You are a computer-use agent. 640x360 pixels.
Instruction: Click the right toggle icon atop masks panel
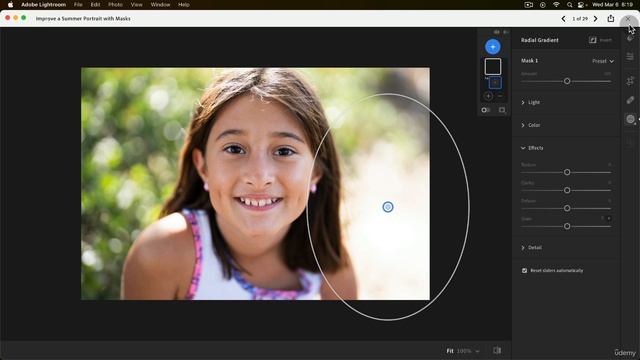(506, 32)
